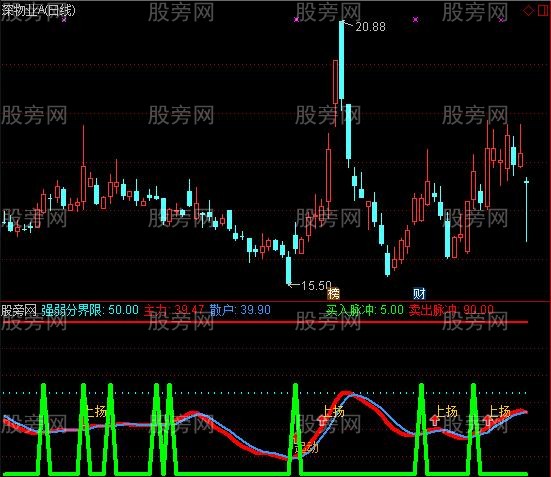This screenshot has width=551, height=477.
Task: Click the 上扬 label nearest the 异动 signal
Action: 333,411
